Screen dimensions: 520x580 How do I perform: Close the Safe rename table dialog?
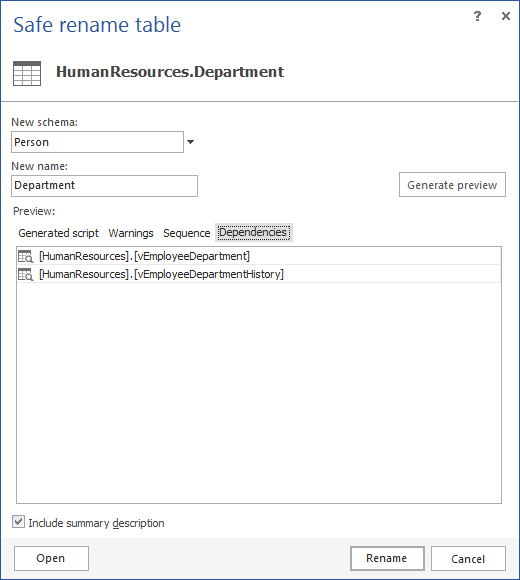506,16
